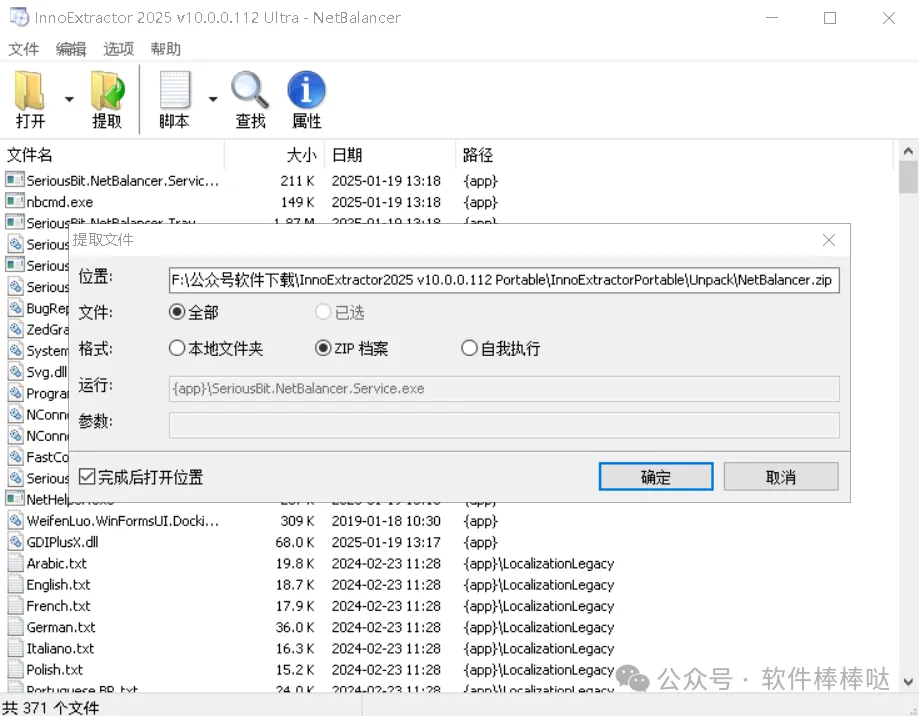Select file name GDIPlusX.dll
The image size is (919, 716).
(x=63, y=542)
